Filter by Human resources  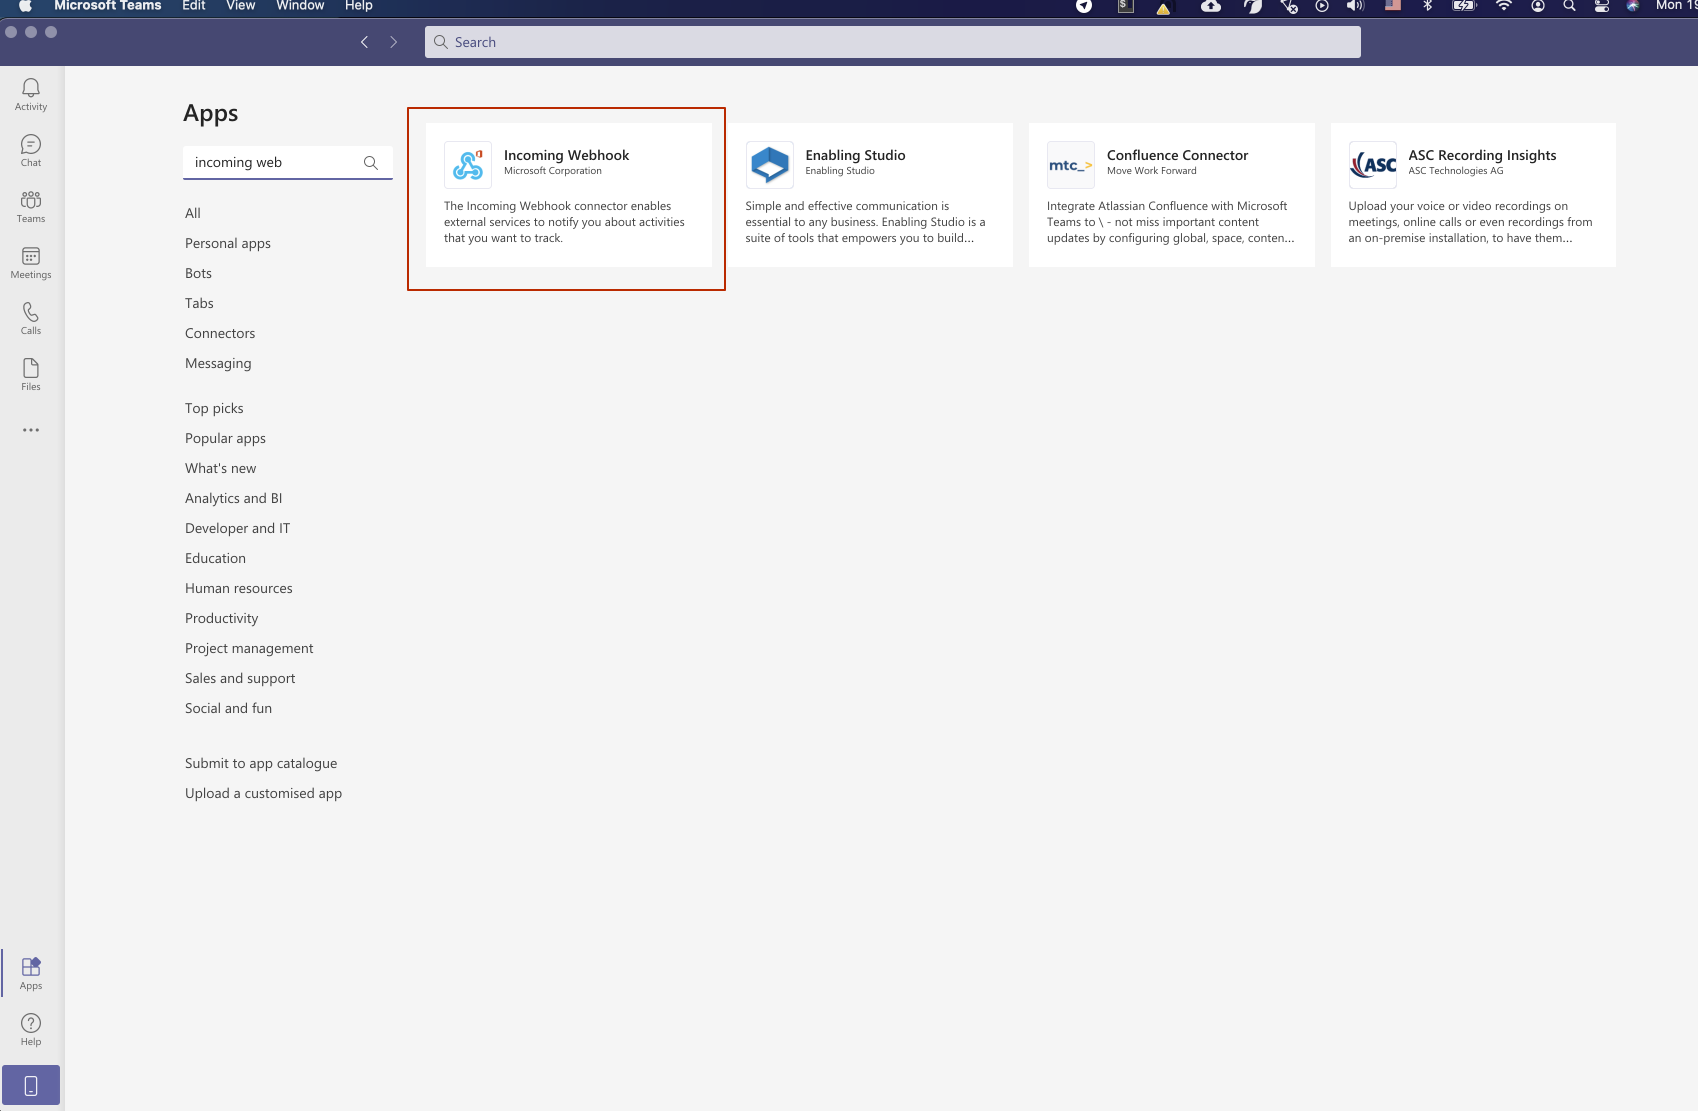239,588
